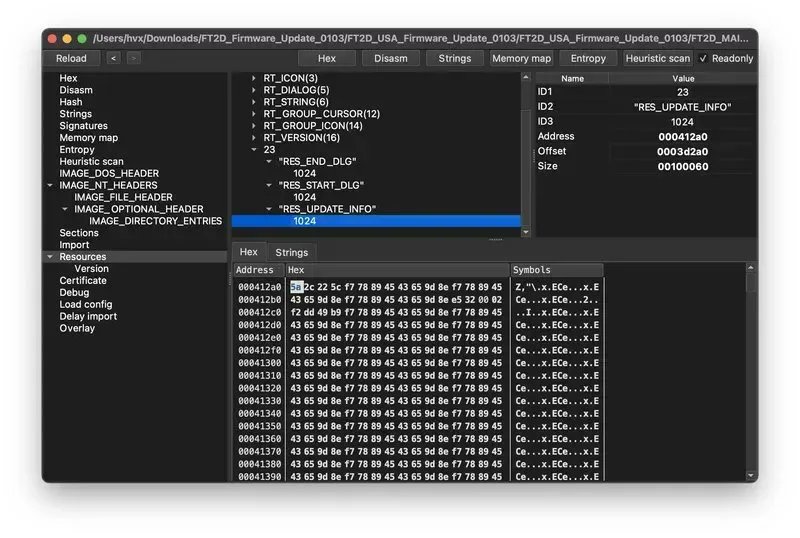
Task: Open the Memory map toolbar button
Action: tap(521, 58)
